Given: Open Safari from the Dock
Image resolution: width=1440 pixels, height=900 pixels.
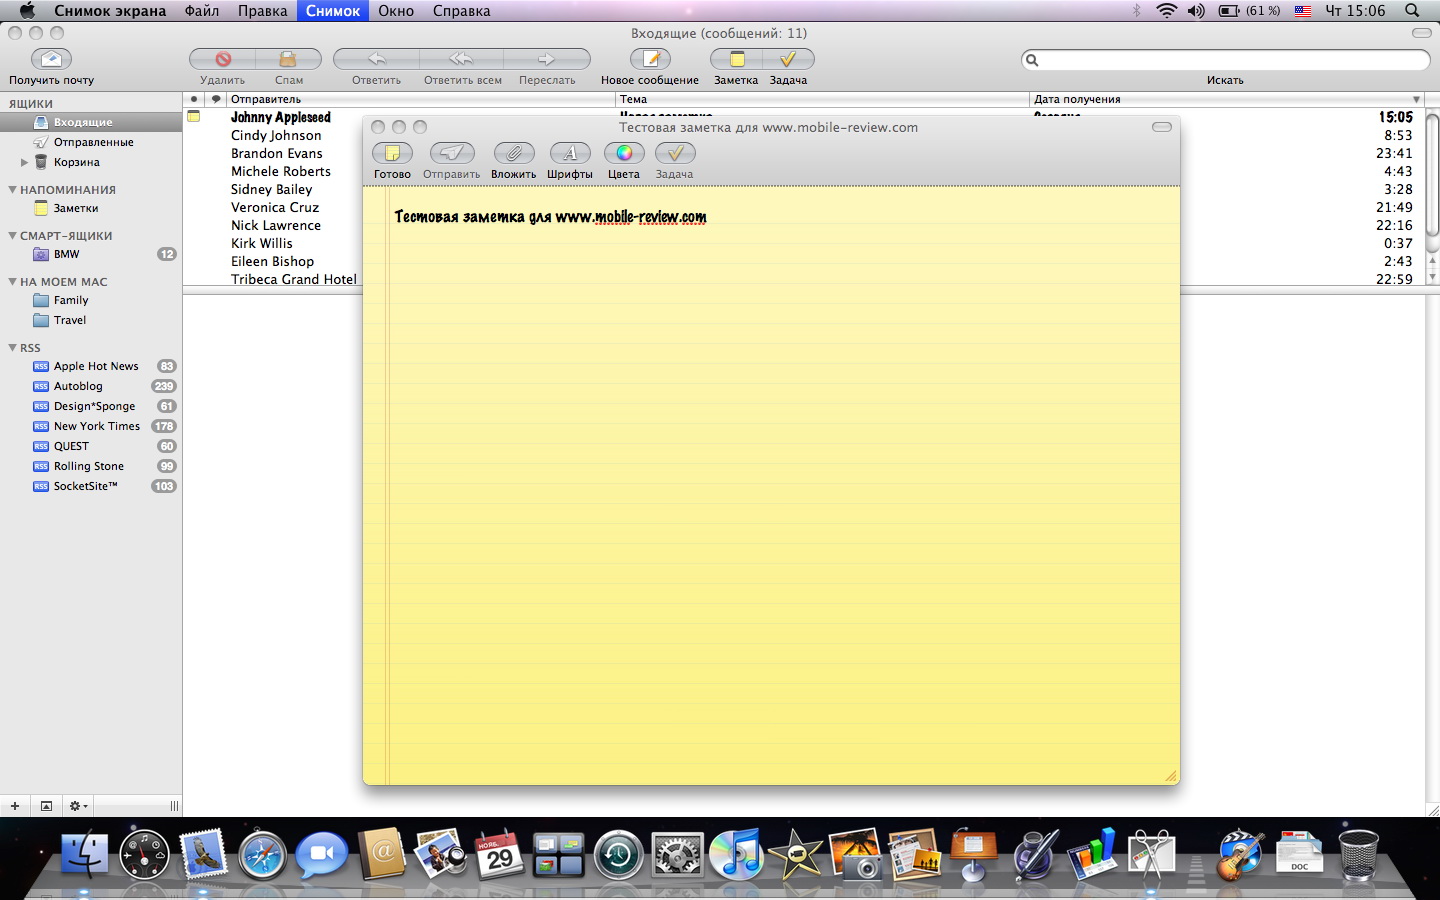Looking at the screenshot, I should pos(263,854).
